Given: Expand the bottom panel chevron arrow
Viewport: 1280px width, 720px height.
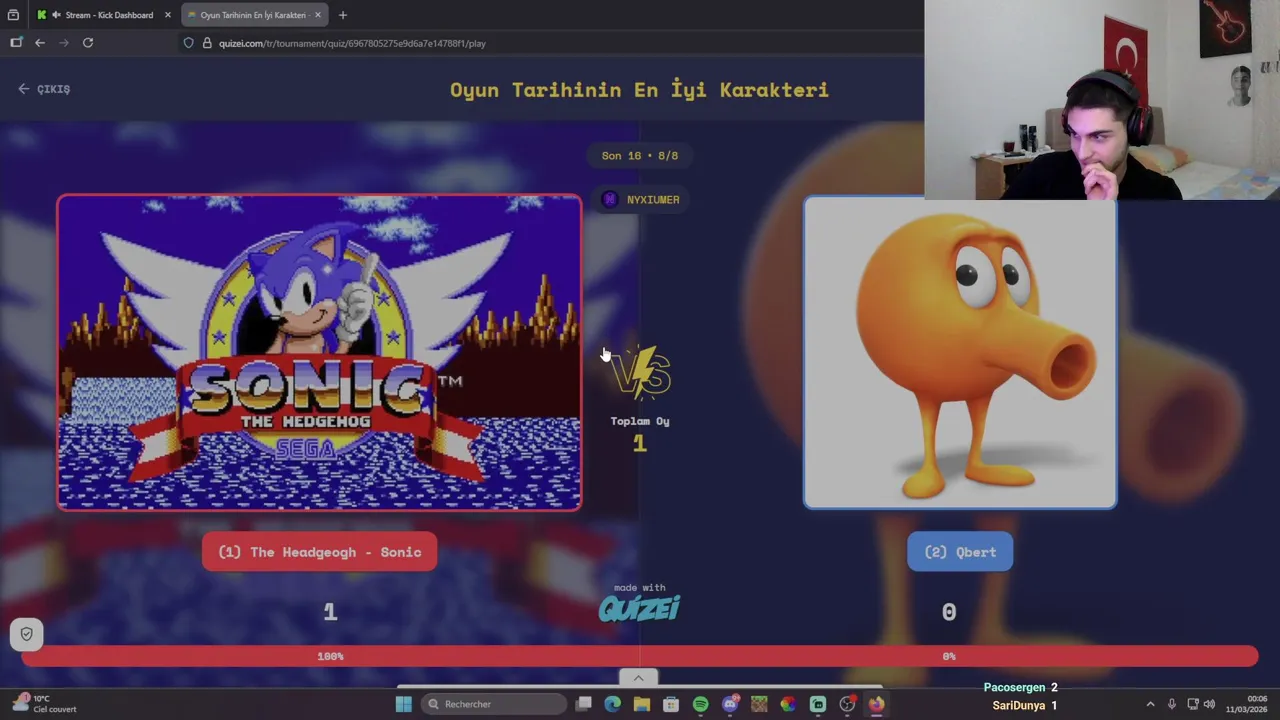Looking at the screenshot, I should [x=639, y=678].
